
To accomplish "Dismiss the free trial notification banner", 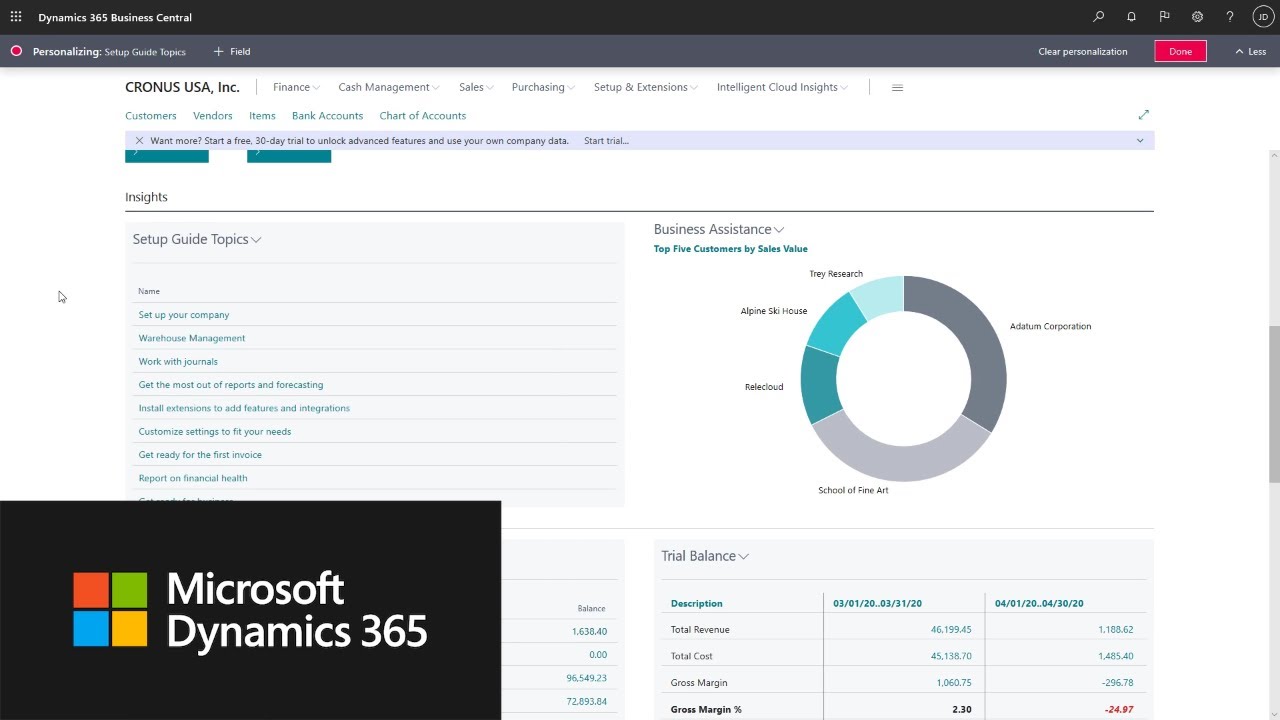I will (x=139, y=141).
